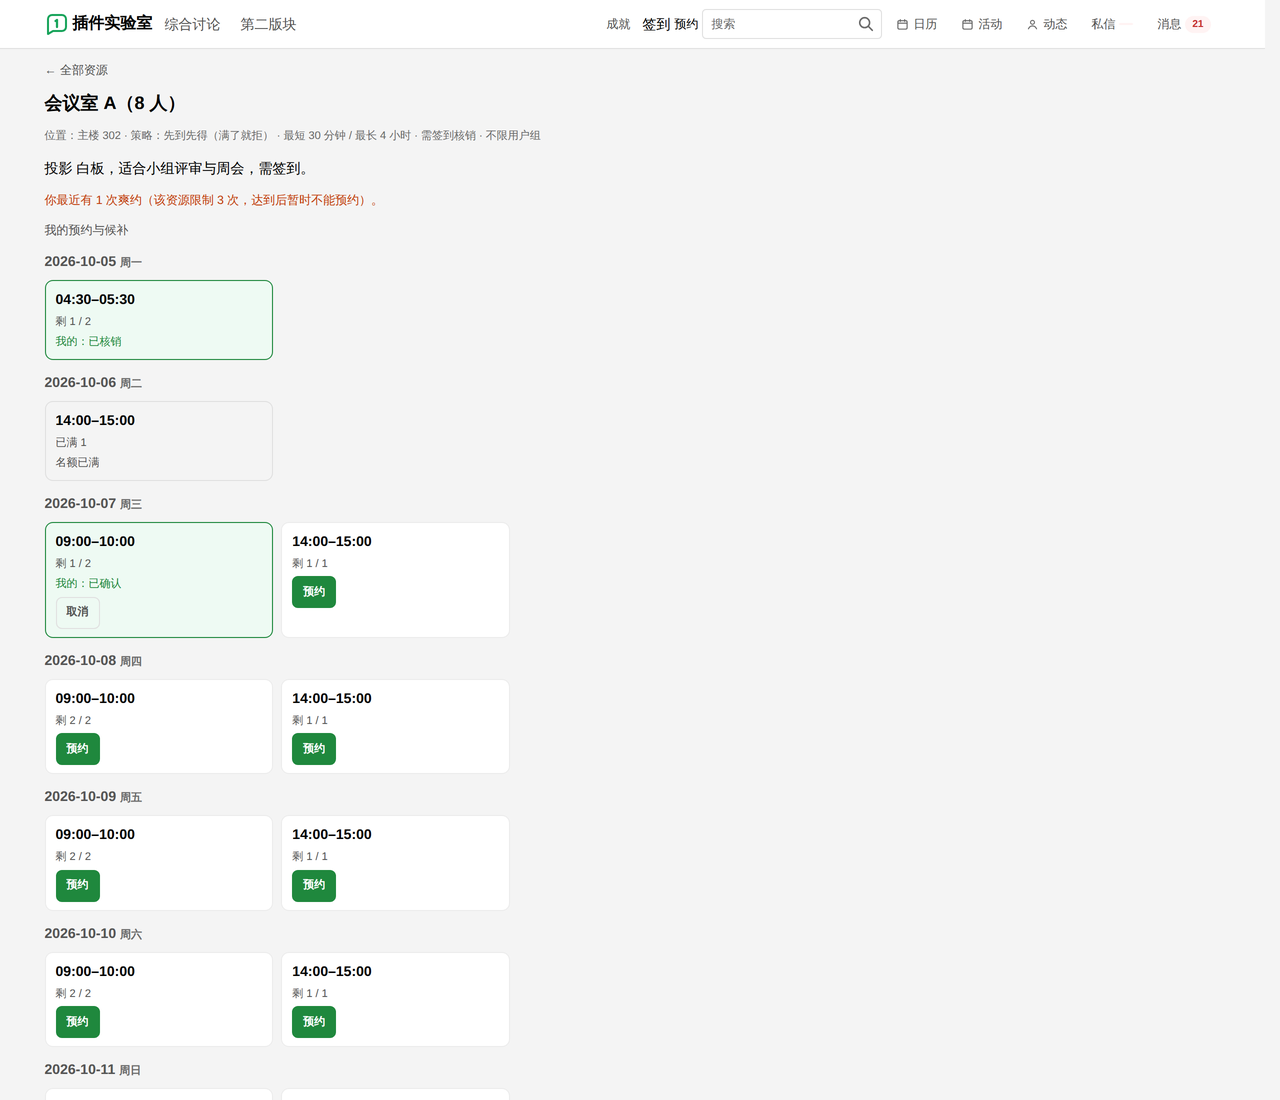Book the 2026-10-09 09:00–10:00 slot
This screenshot has width=1280, height=1100.
(x=77, y=885)
